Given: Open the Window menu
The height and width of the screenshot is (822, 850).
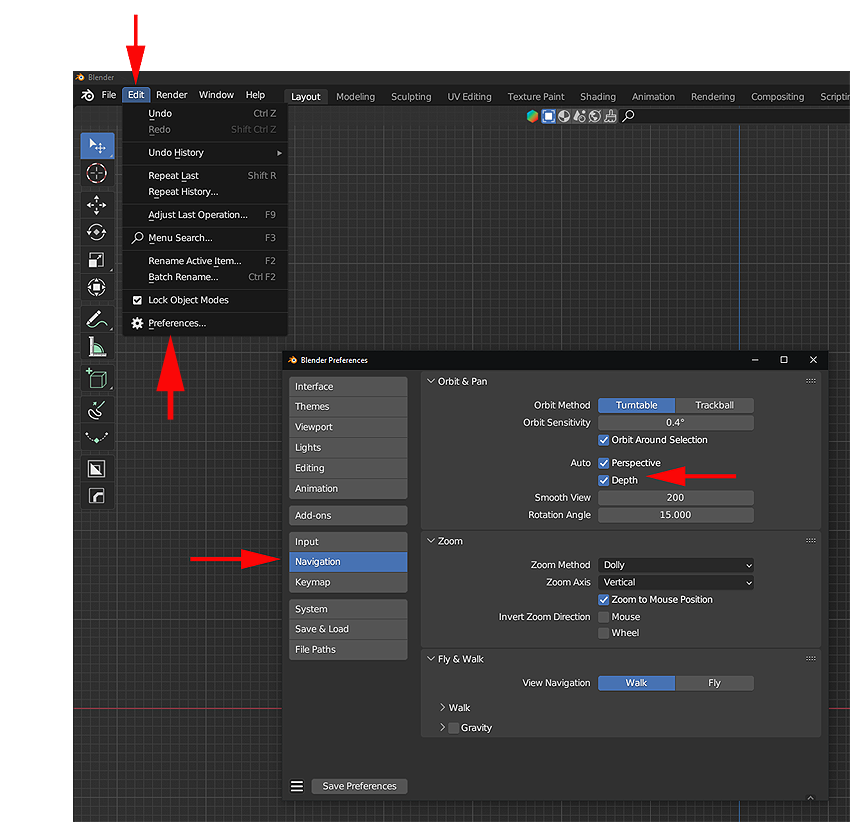Looking at the screenshot, I should 216,95.
